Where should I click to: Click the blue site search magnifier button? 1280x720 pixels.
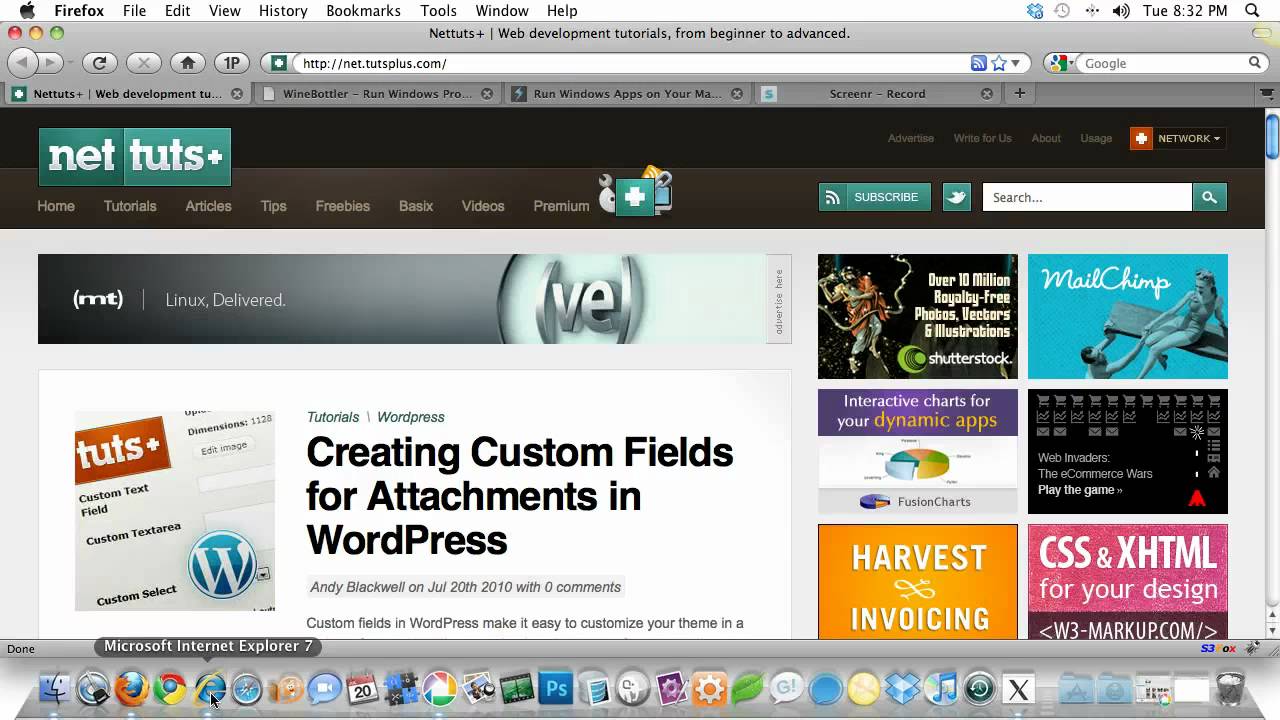tap(1209, 197)
